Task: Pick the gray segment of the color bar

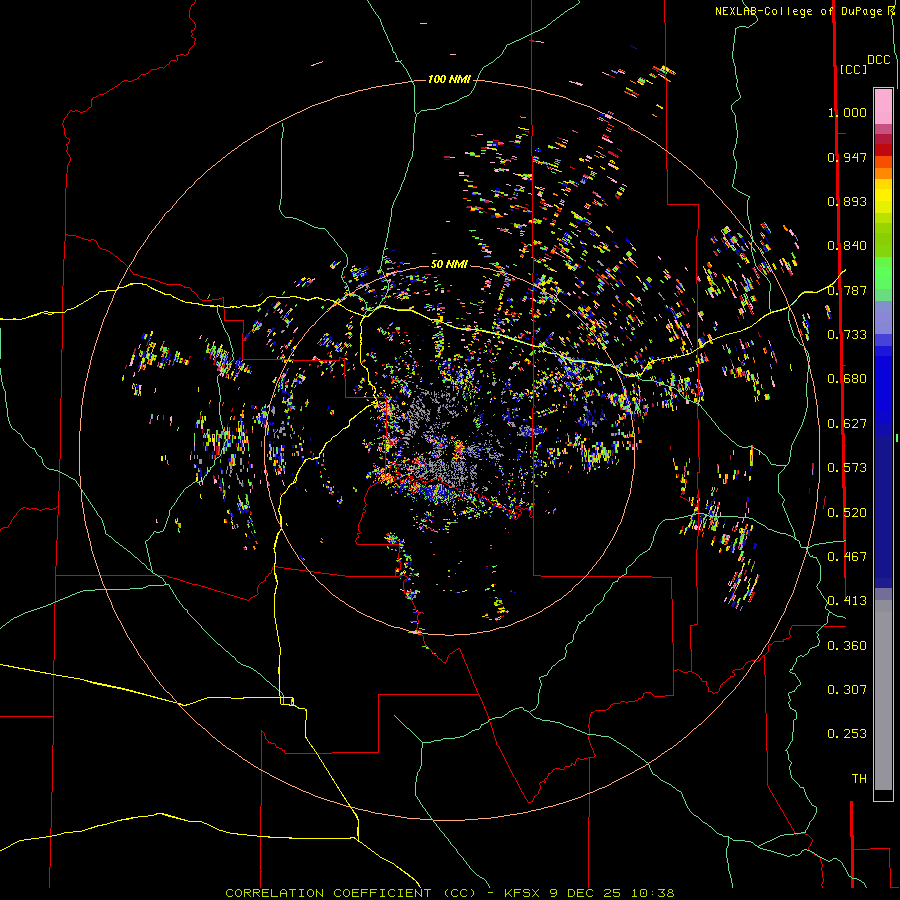Action: point(883,695)
